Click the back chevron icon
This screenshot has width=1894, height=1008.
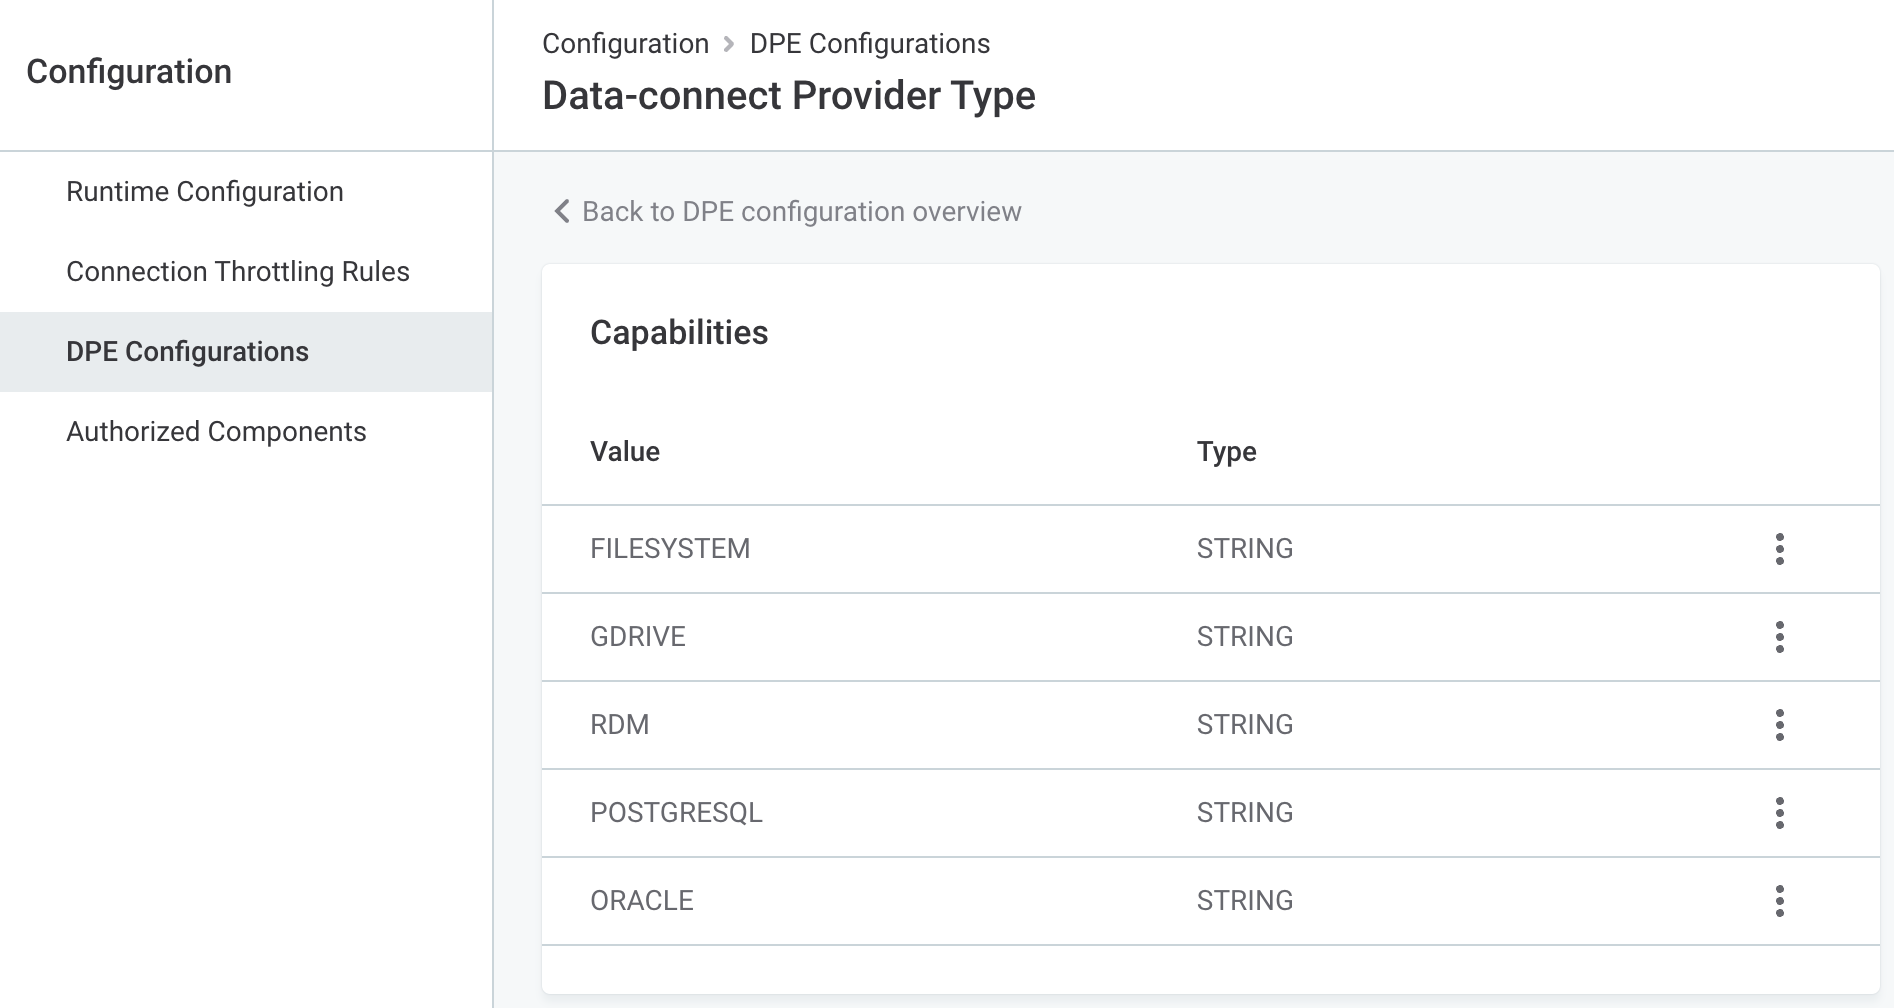tap(560, 212)
